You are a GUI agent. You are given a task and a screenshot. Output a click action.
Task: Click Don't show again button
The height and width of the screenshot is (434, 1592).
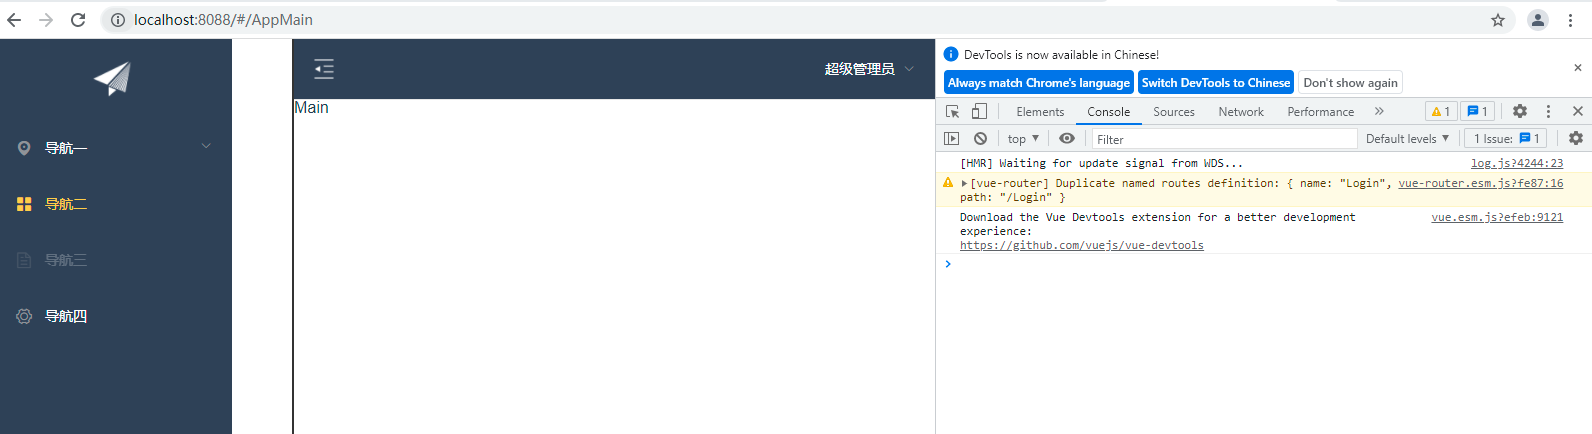[1350, 82]
